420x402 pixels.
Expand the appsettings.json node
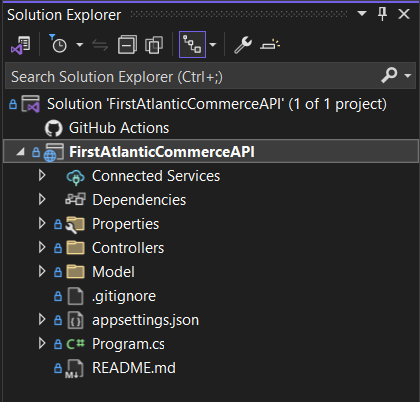point(42,320)
